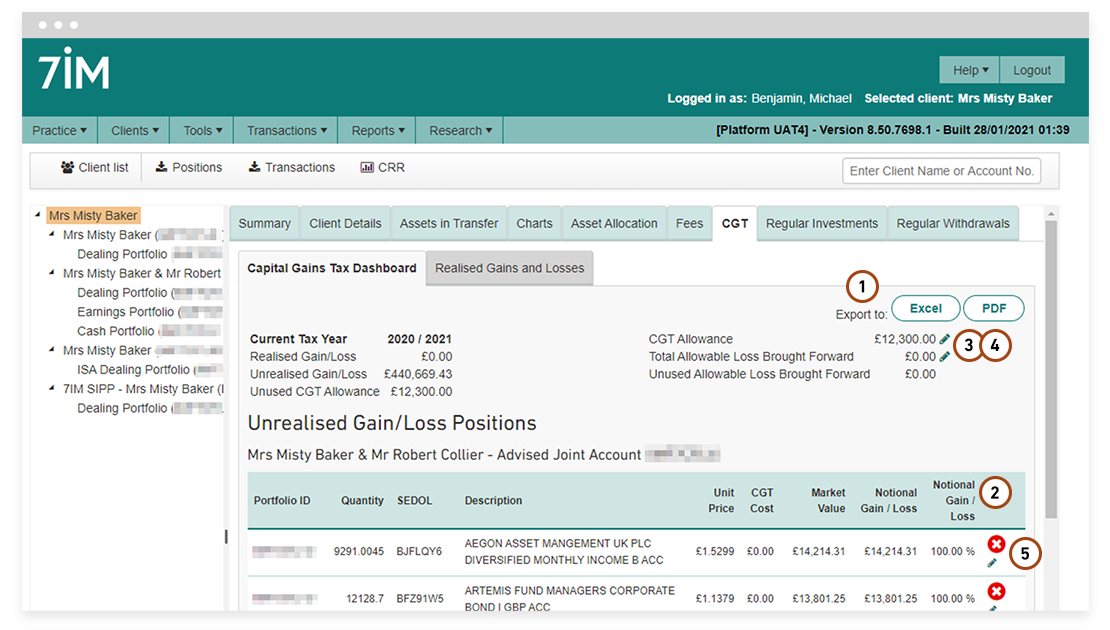
Task: Open Client list via its people icon
Action: click(x=67, y=168)
